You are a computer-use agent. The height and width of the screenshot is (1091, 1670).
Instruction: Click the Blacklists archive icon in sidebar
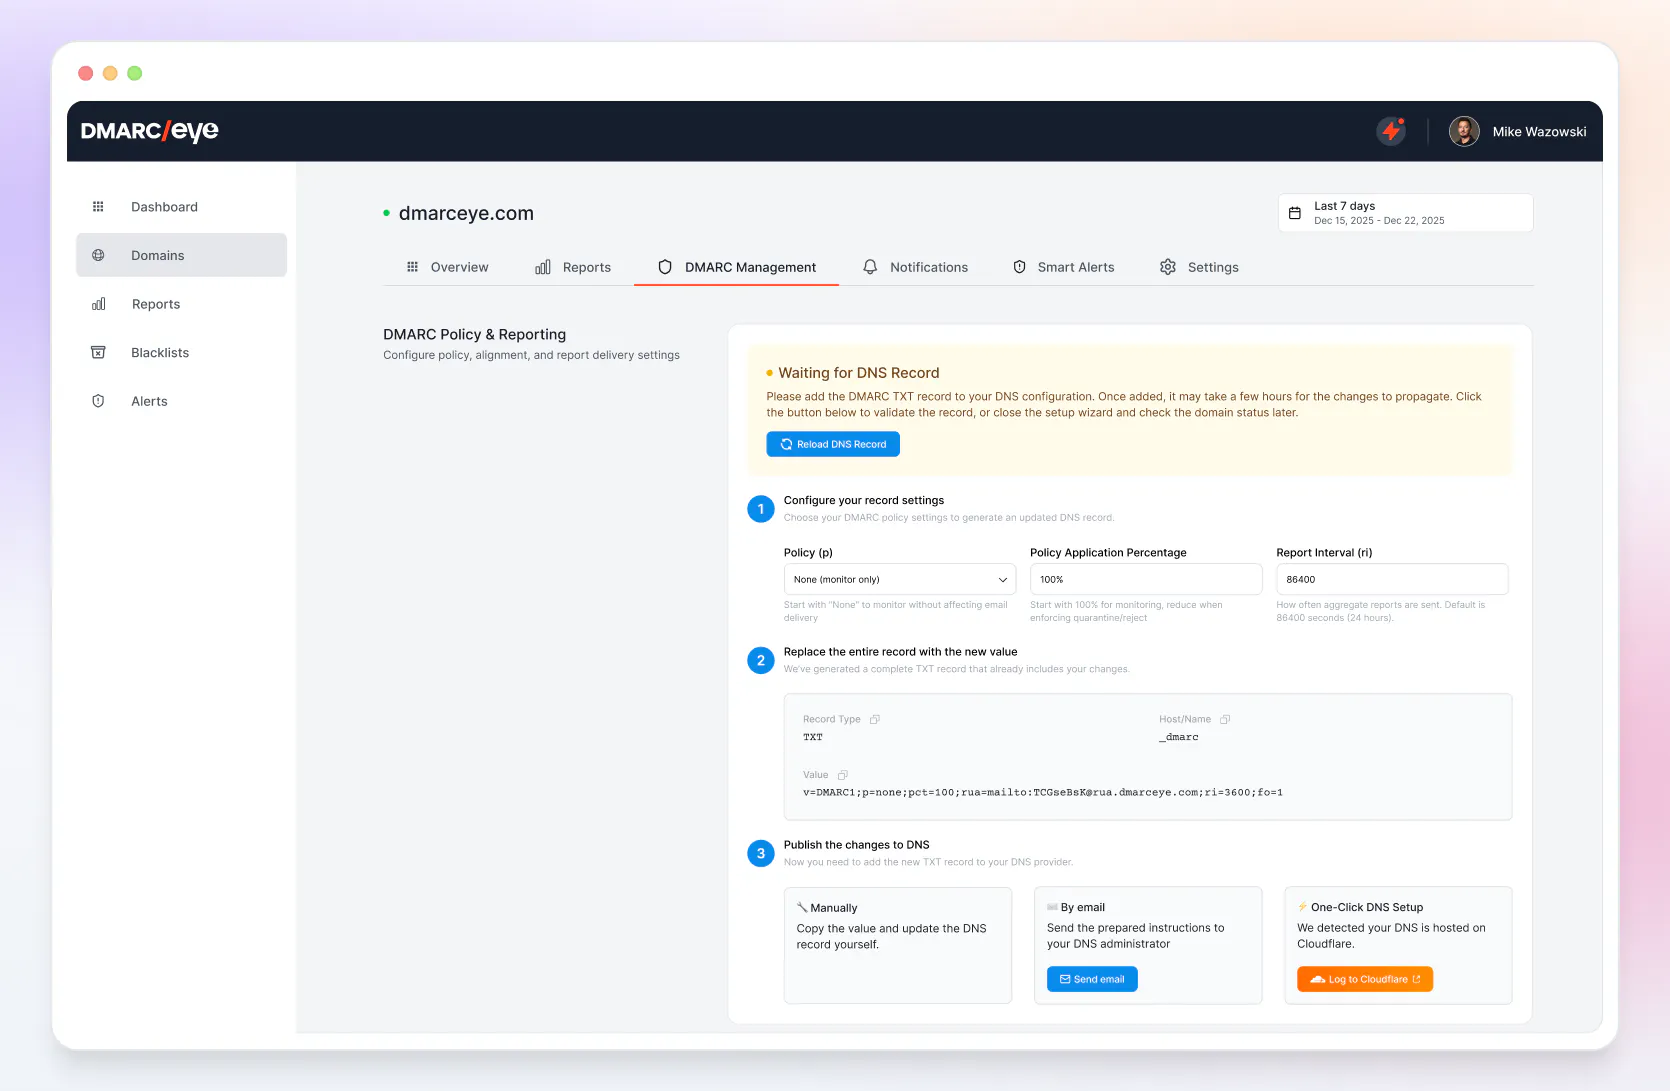(x=98, y=352)
